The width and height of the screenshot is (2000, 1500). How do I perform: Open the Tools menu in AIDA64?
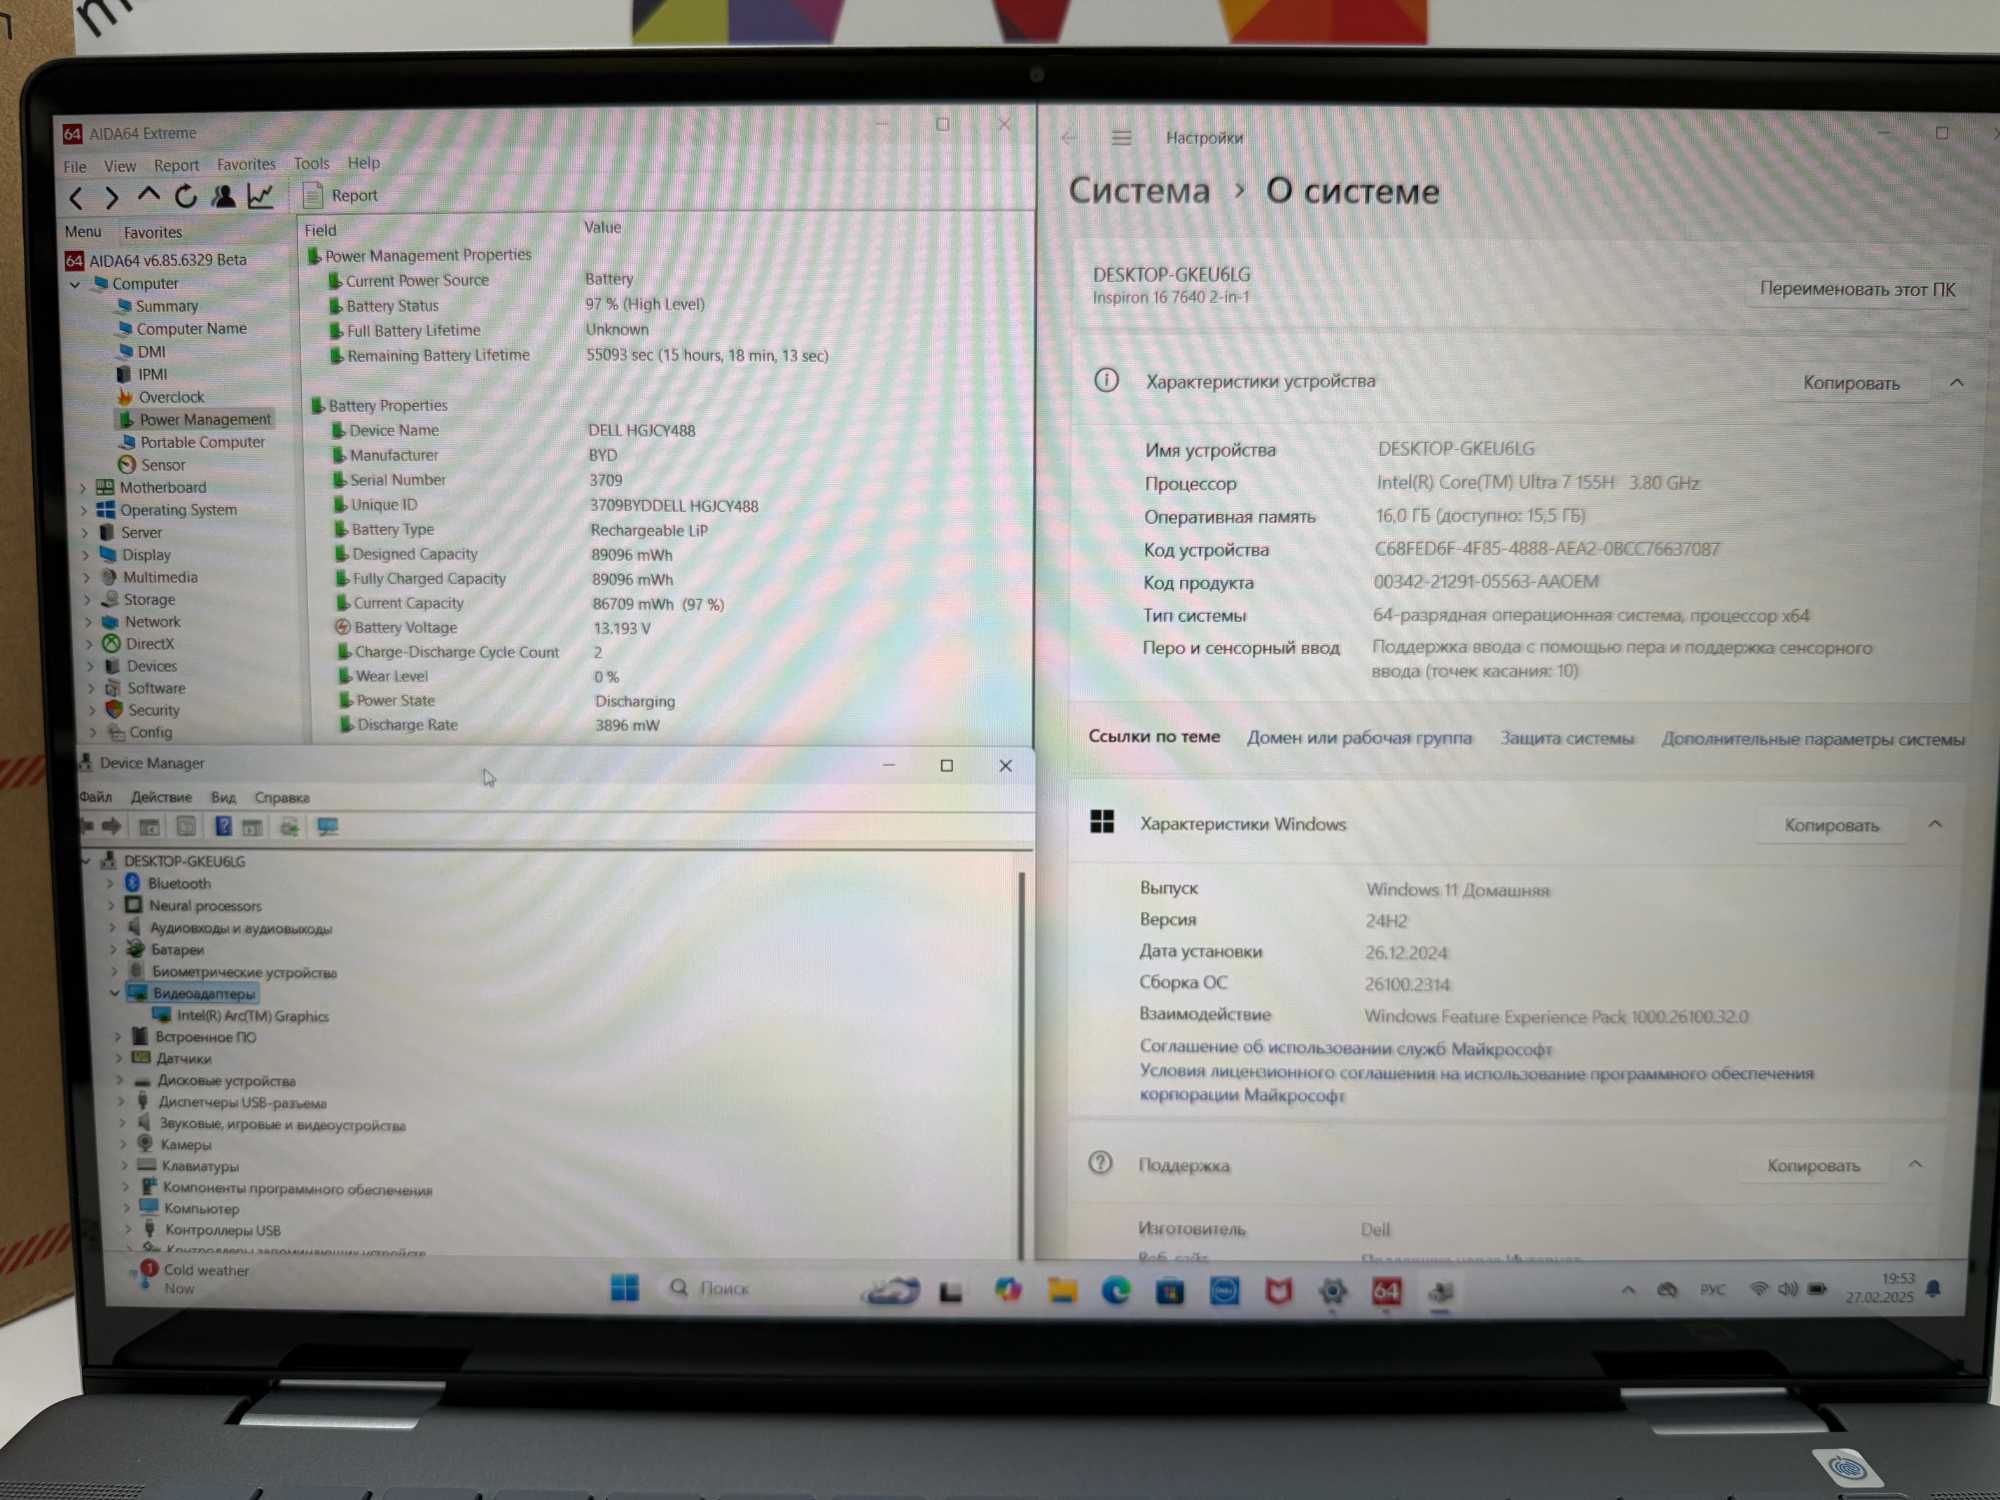pyautogui.click(x=311, y=163)
